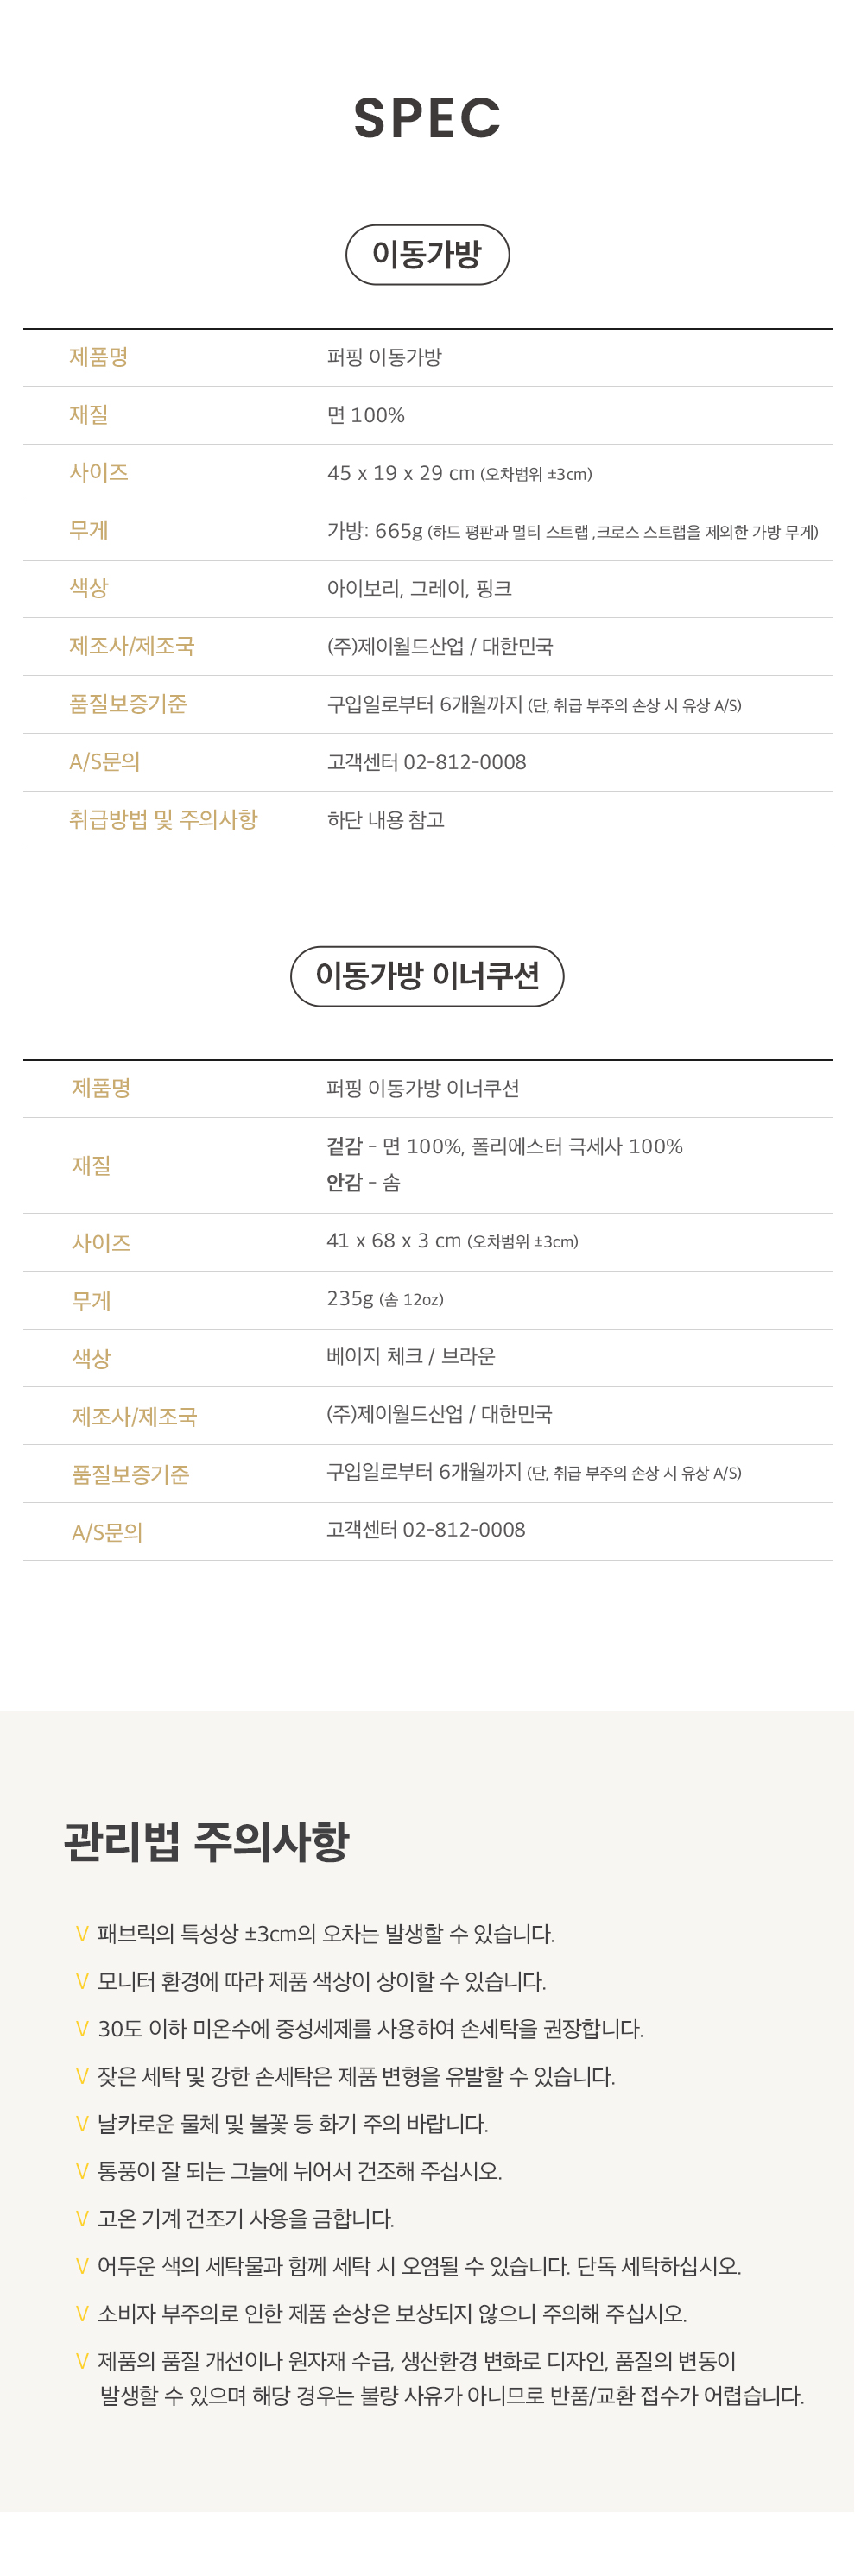This screenshot has height=2576, width=855.
Task: Click the V mark beside 통풍이 잘 되는 그늘
Action: click(x=82, y=2171)
